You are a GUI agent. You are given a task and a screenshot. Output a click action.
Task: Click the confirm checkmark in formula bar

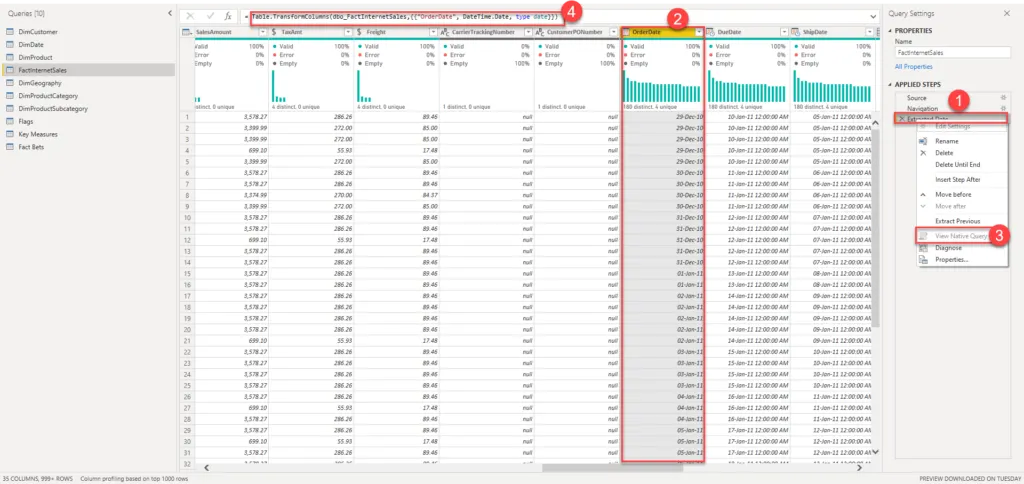(x=210, y=17)
